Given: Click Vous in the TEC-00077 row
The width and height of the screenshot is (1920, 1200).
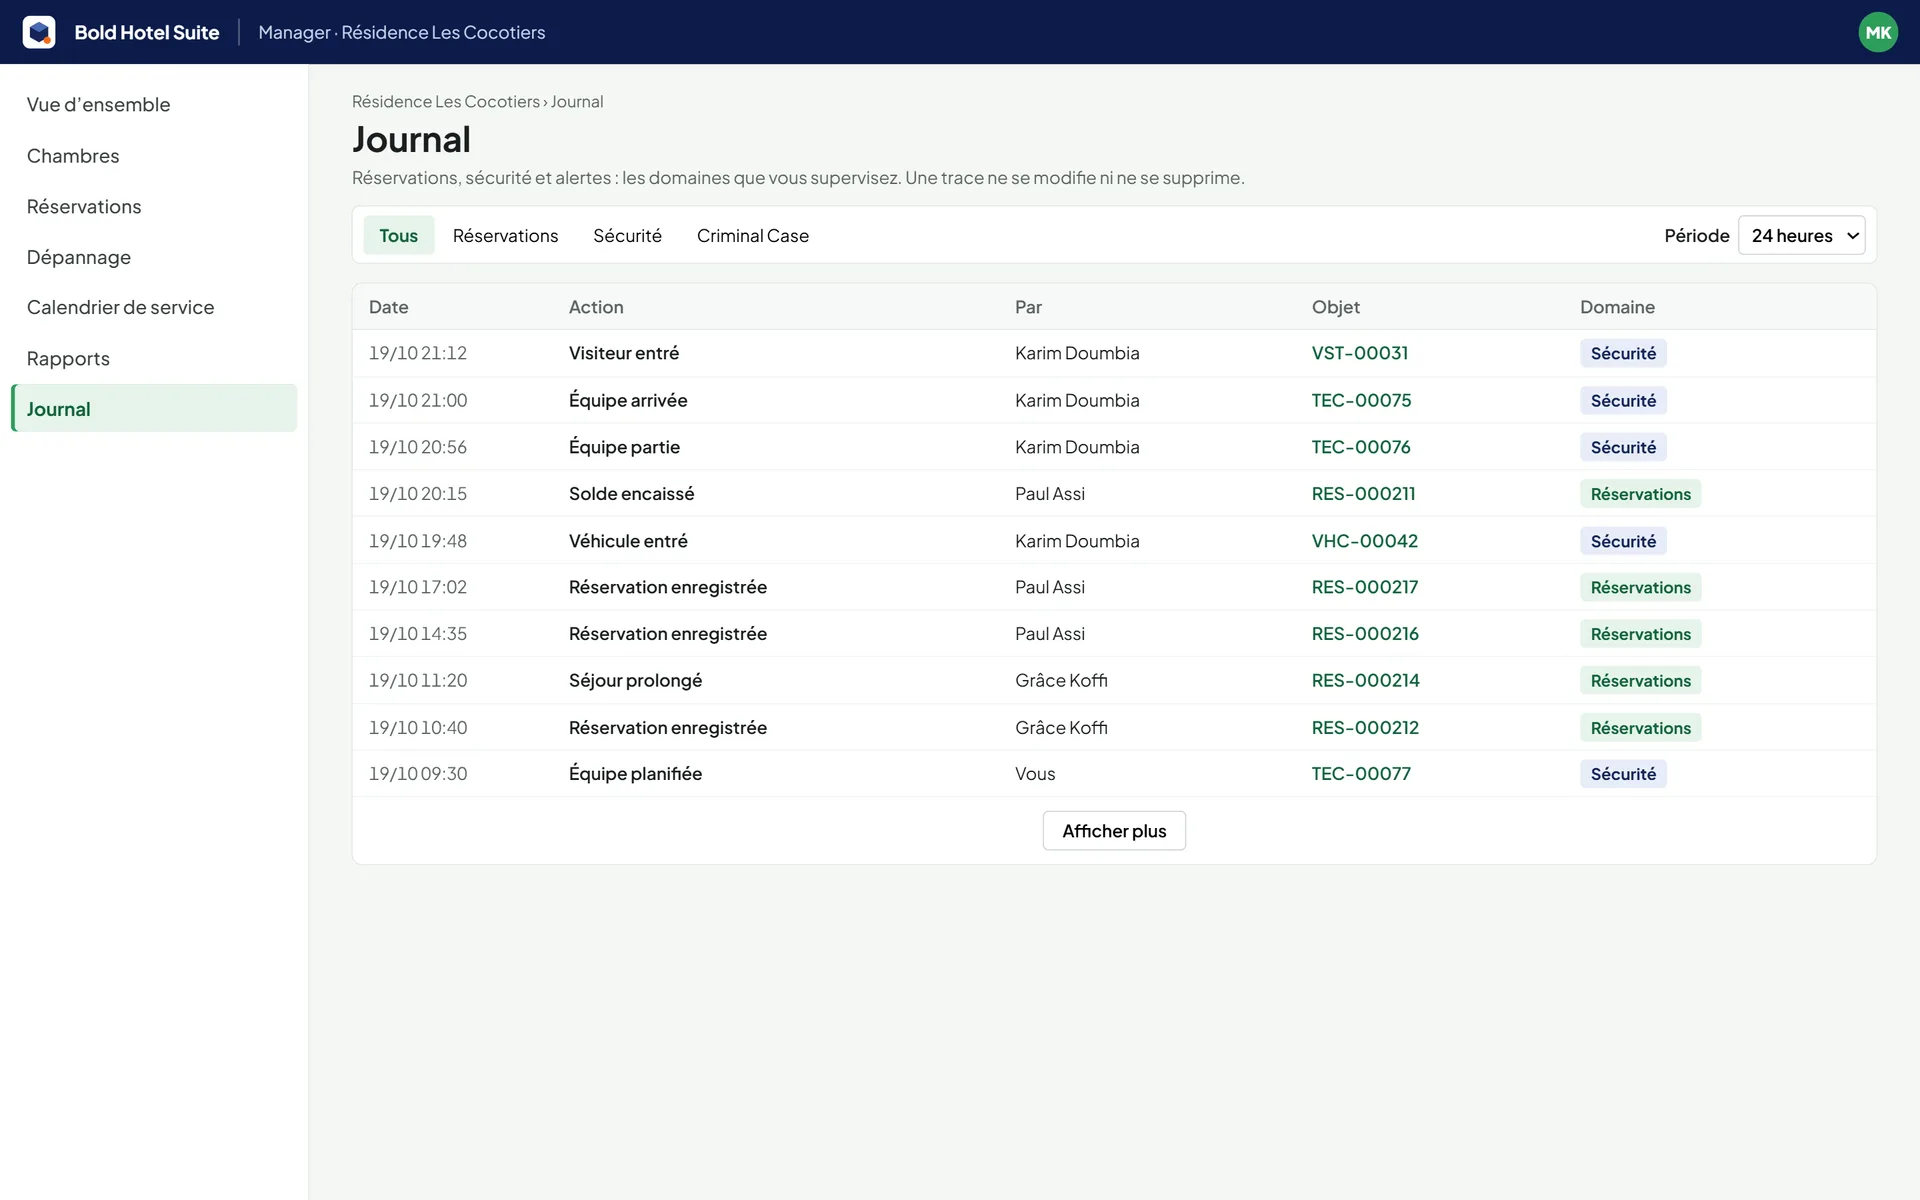Looking at the screenshot, I should 1035,773.
